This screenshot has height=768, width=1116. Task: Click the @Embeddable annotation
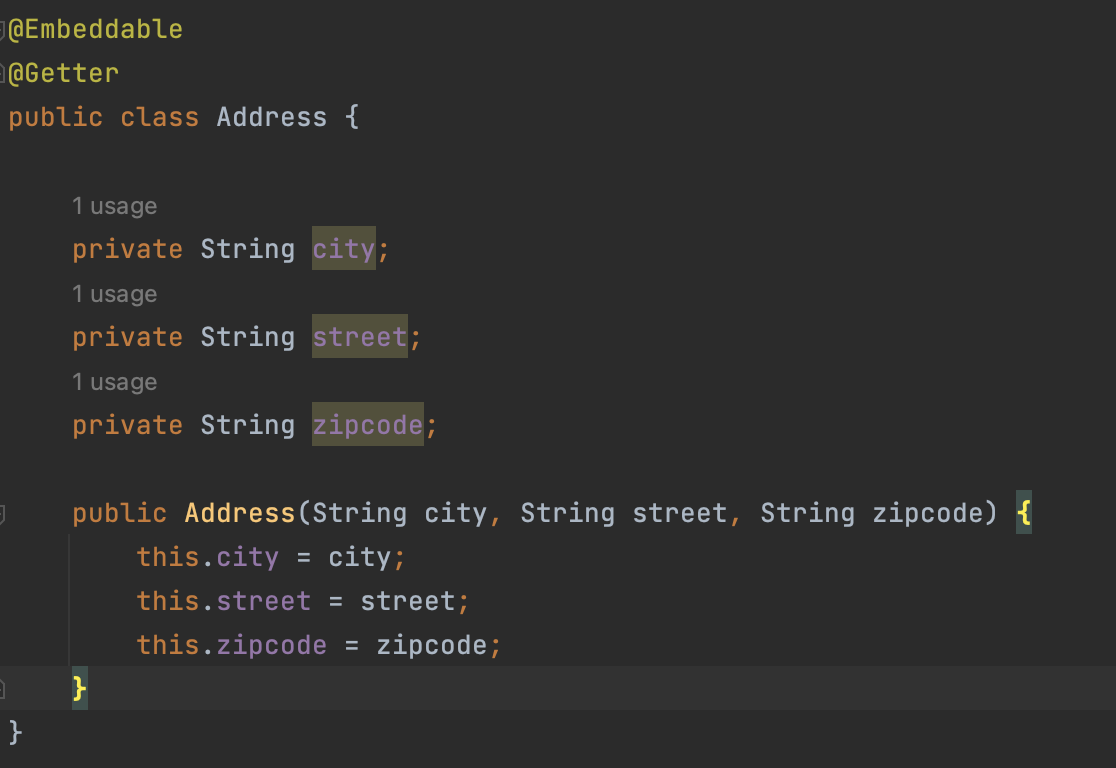95,29
